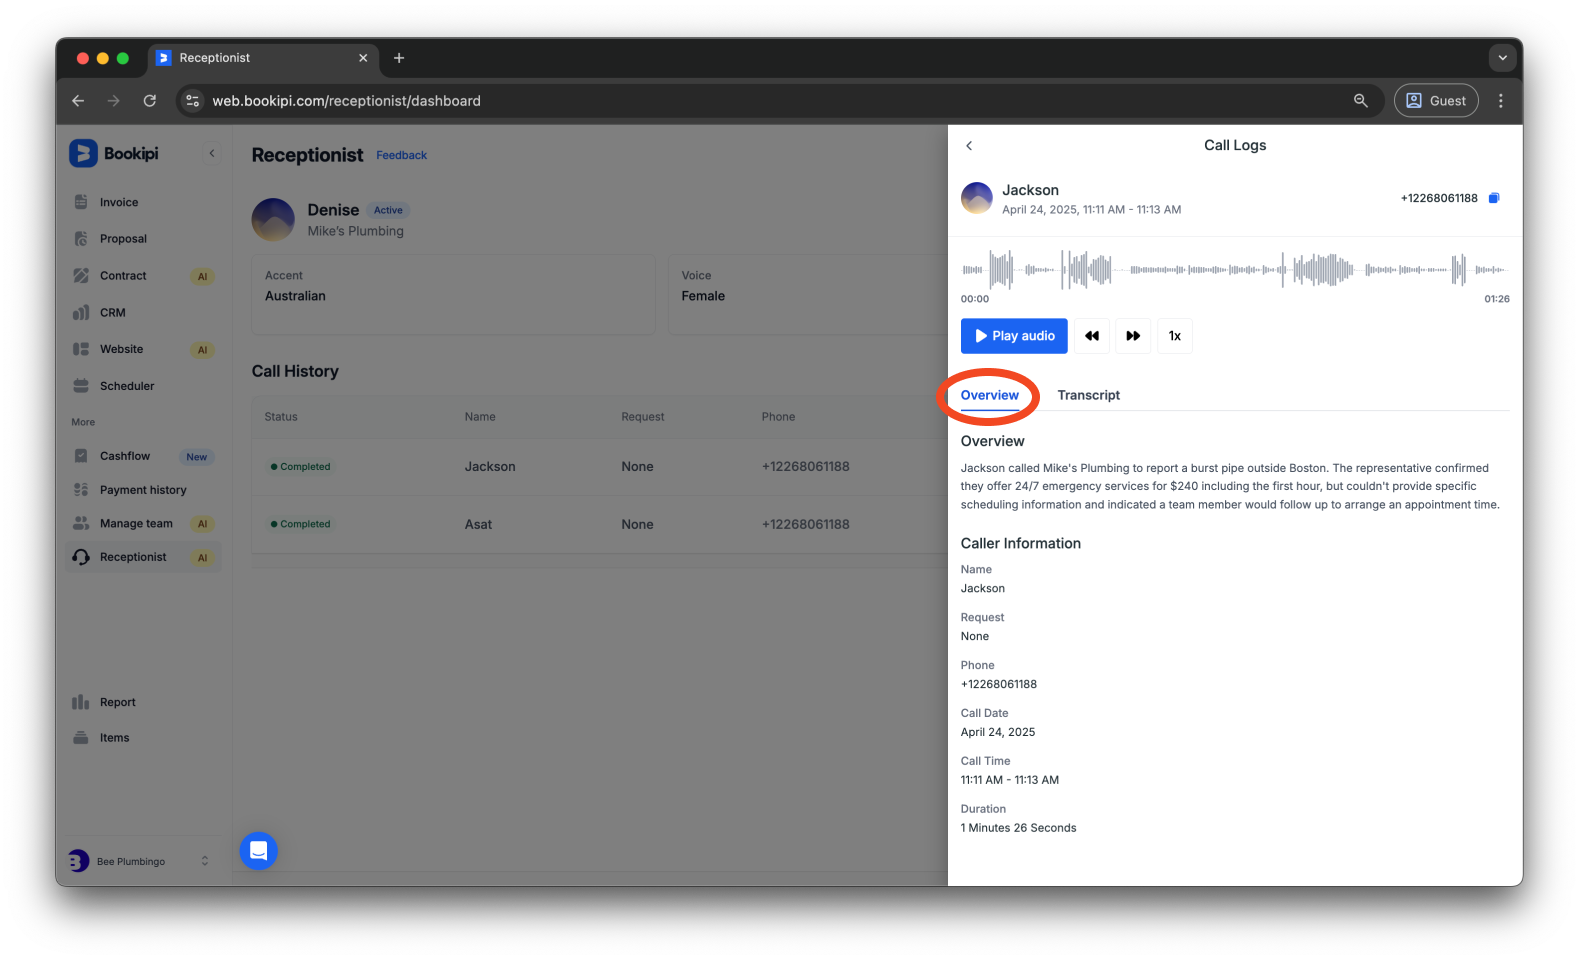Click the +12268061188 phone in Caller Information
This screenshot has height=960, width=1579.
(x=999, y=684)
